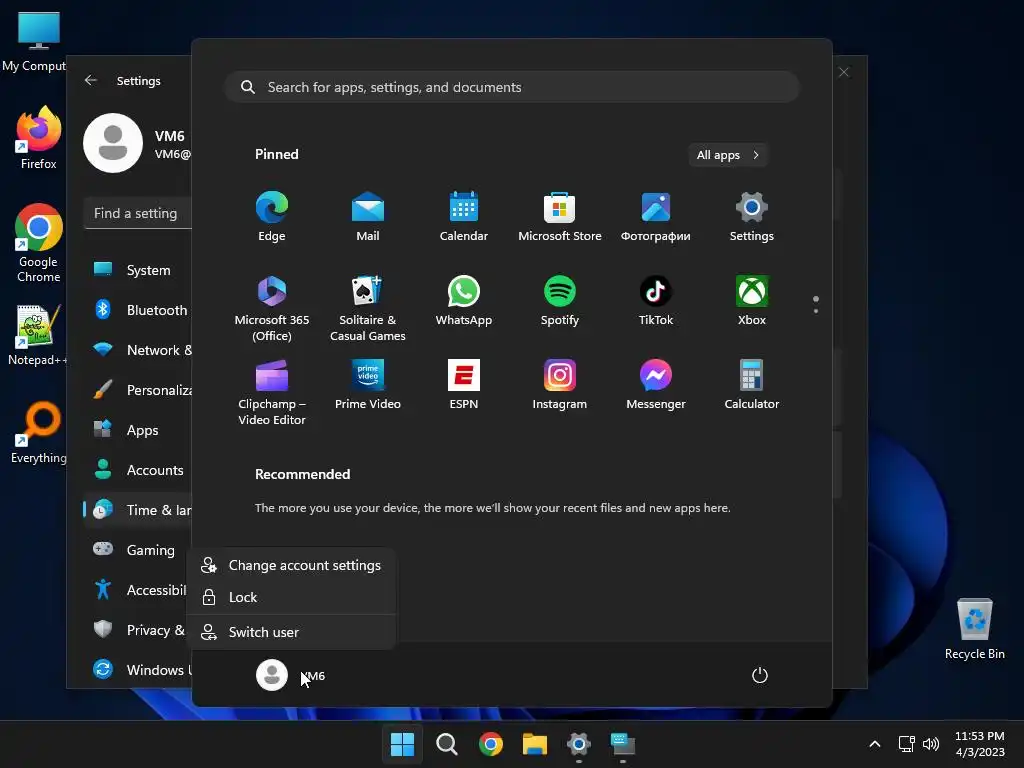Expand the All apps list
This screenshot has width=1024, height=768.
pyautogui.click(x=728, y=155)
